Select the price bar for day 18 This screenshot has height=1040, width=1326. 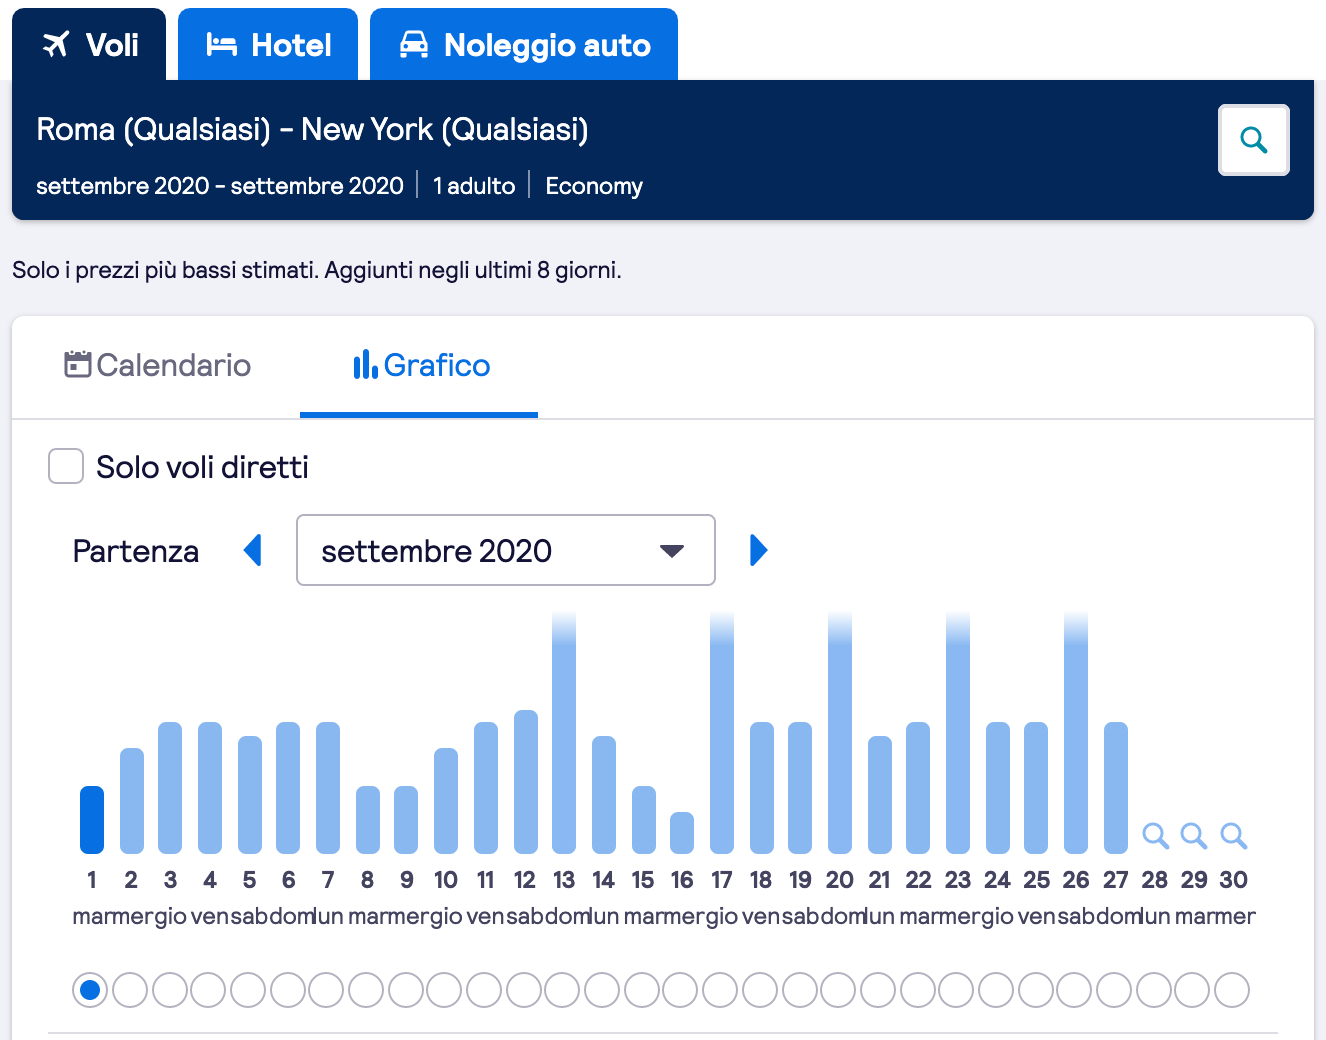[762, 787]
